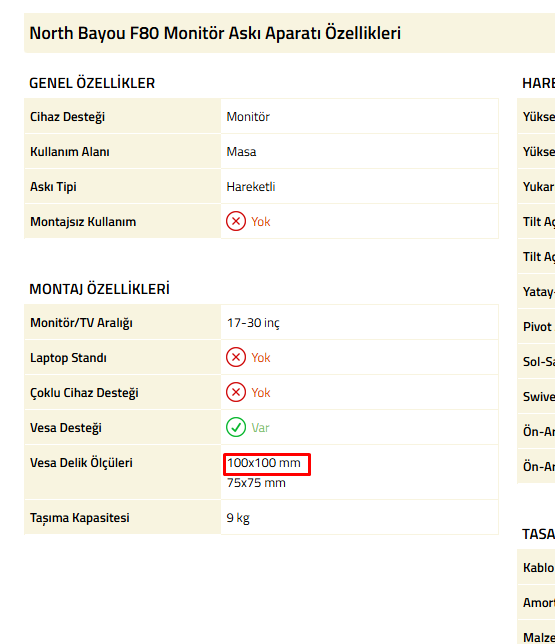Viewport: 555px width, 644px height.
Task: Click the red X icon in Laptop Standı row
Action: (x=236, y=357)
